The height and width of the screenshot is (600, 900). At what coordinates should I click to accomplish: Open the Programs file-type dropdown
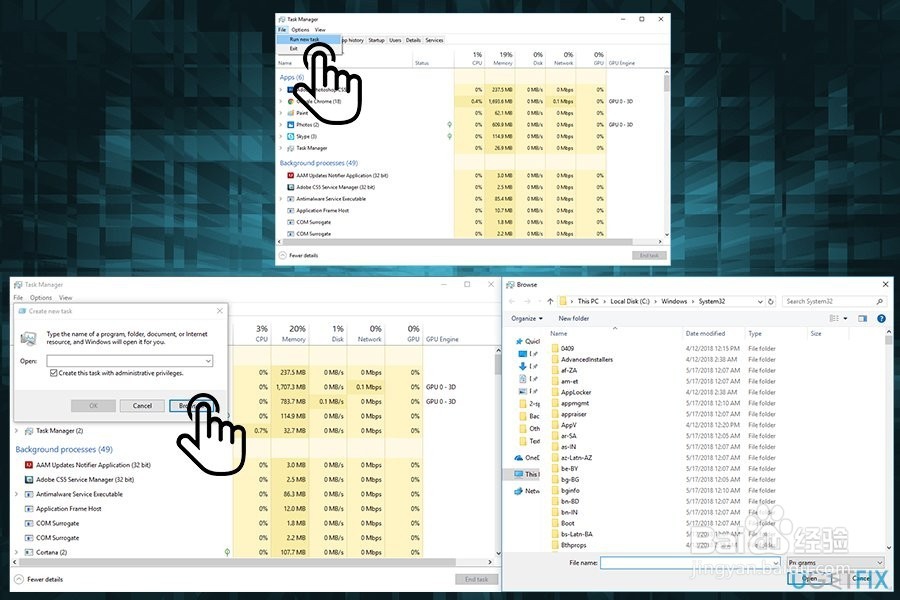click(878, 562)
